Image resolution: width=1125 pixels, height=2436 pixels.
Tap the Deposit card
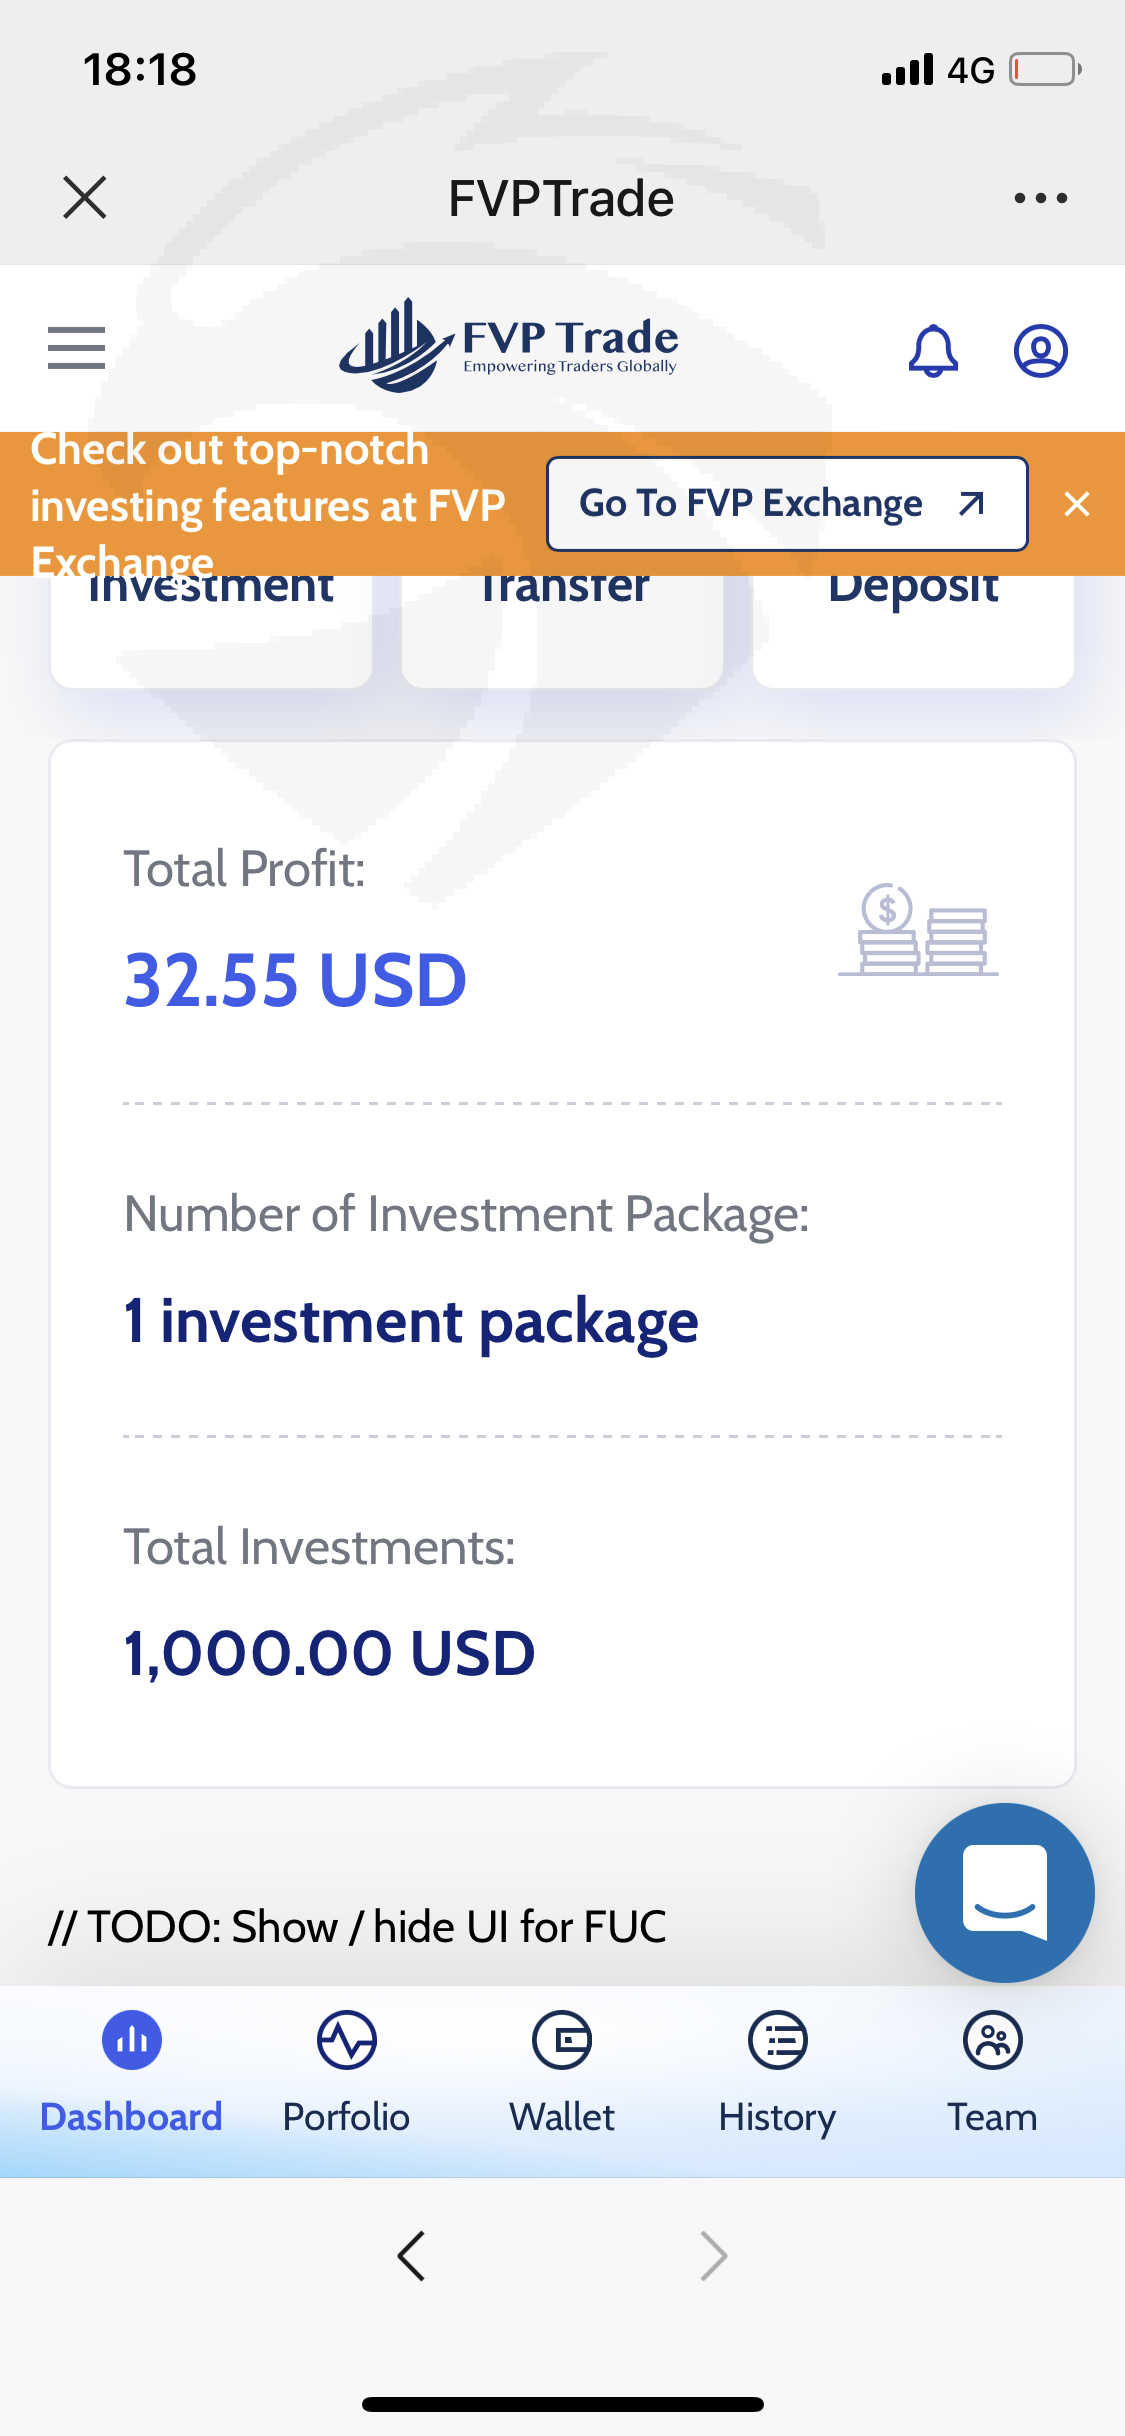click(913, 630)
